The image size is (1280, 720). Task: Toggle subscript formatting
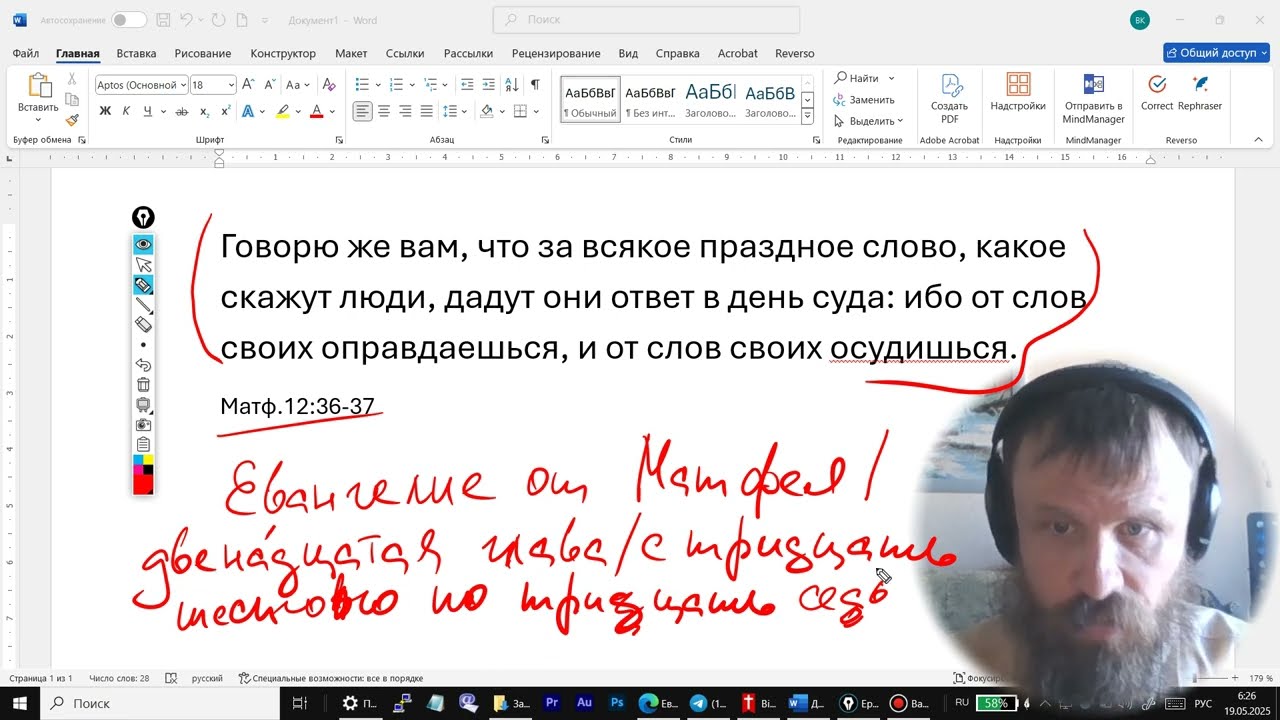pos(204,111)
